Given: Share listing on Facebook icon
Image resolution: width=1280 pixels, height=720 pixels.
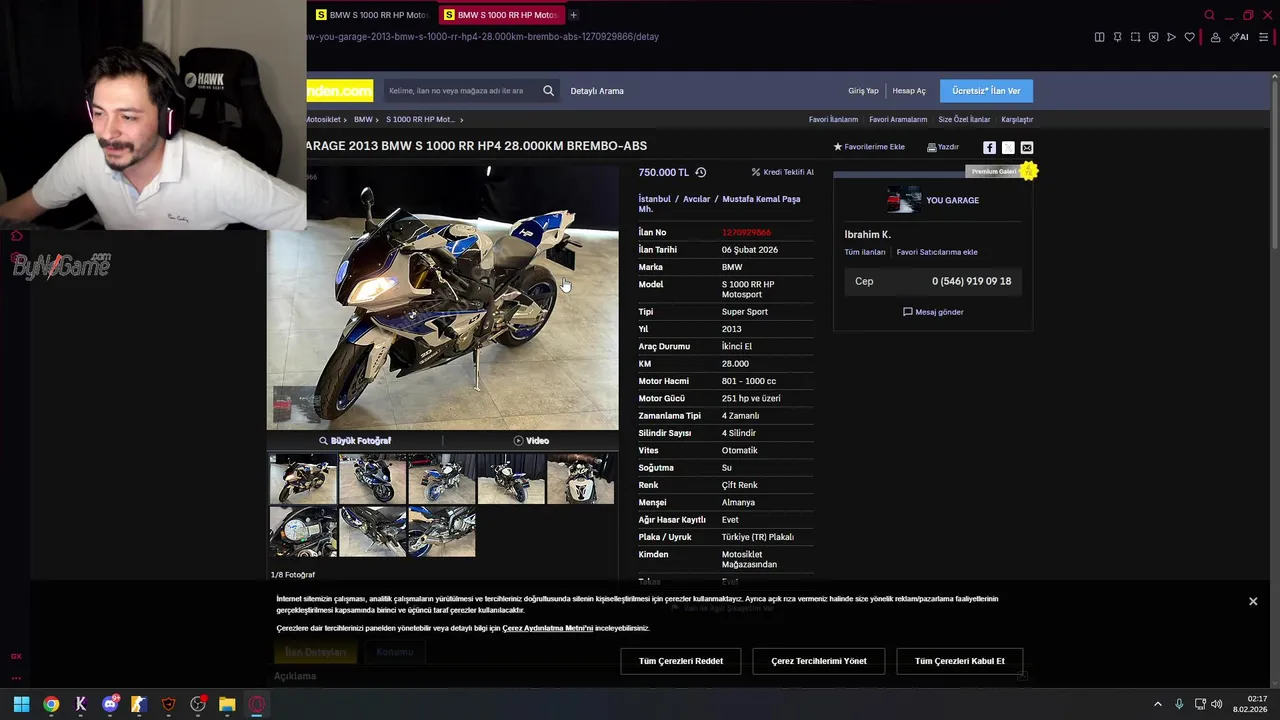Looking at the screenshot, I should click(989, 148).
